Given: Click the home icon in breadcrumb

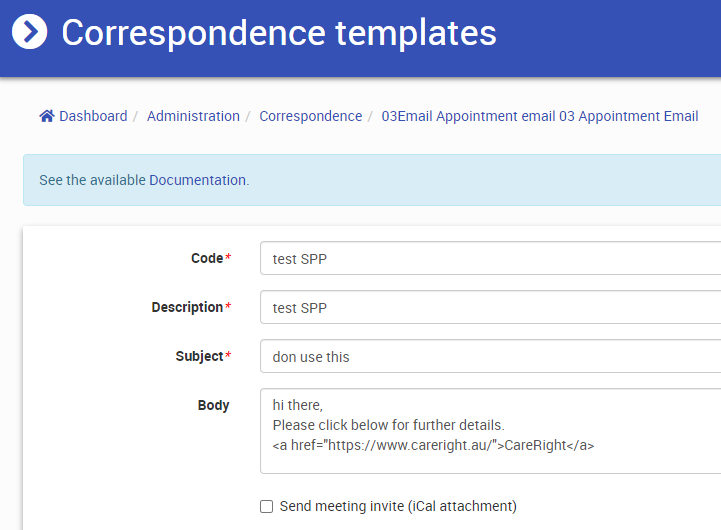Looking at the screenshot, I should coord(46,116).
